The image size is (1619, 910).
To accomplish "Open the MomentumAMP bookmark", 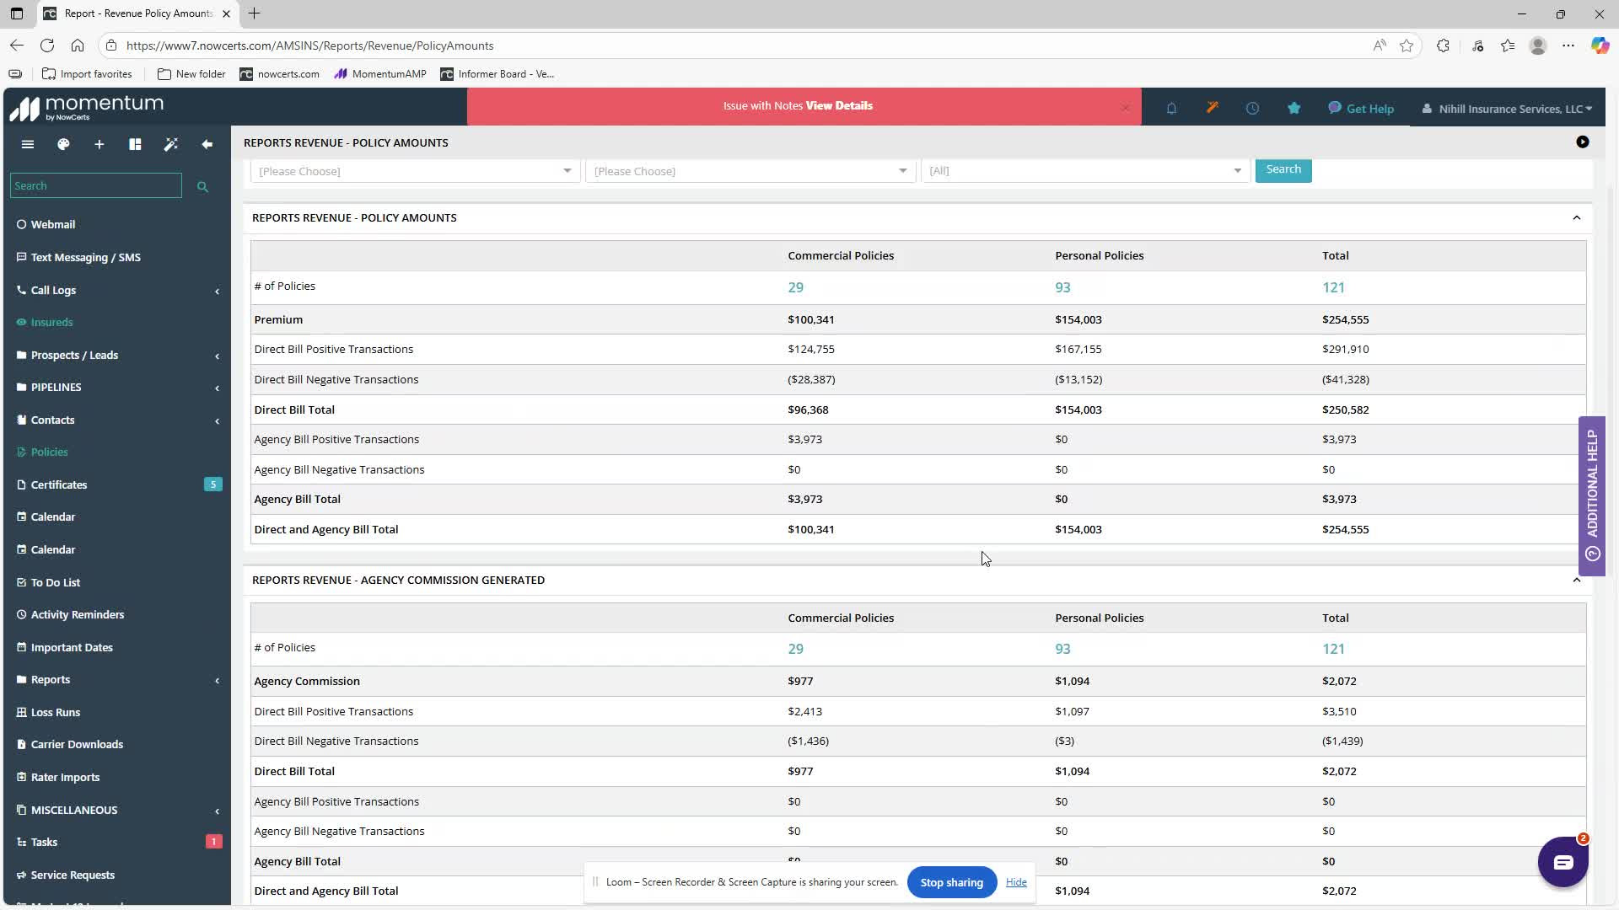I will (x=380, y=74).
